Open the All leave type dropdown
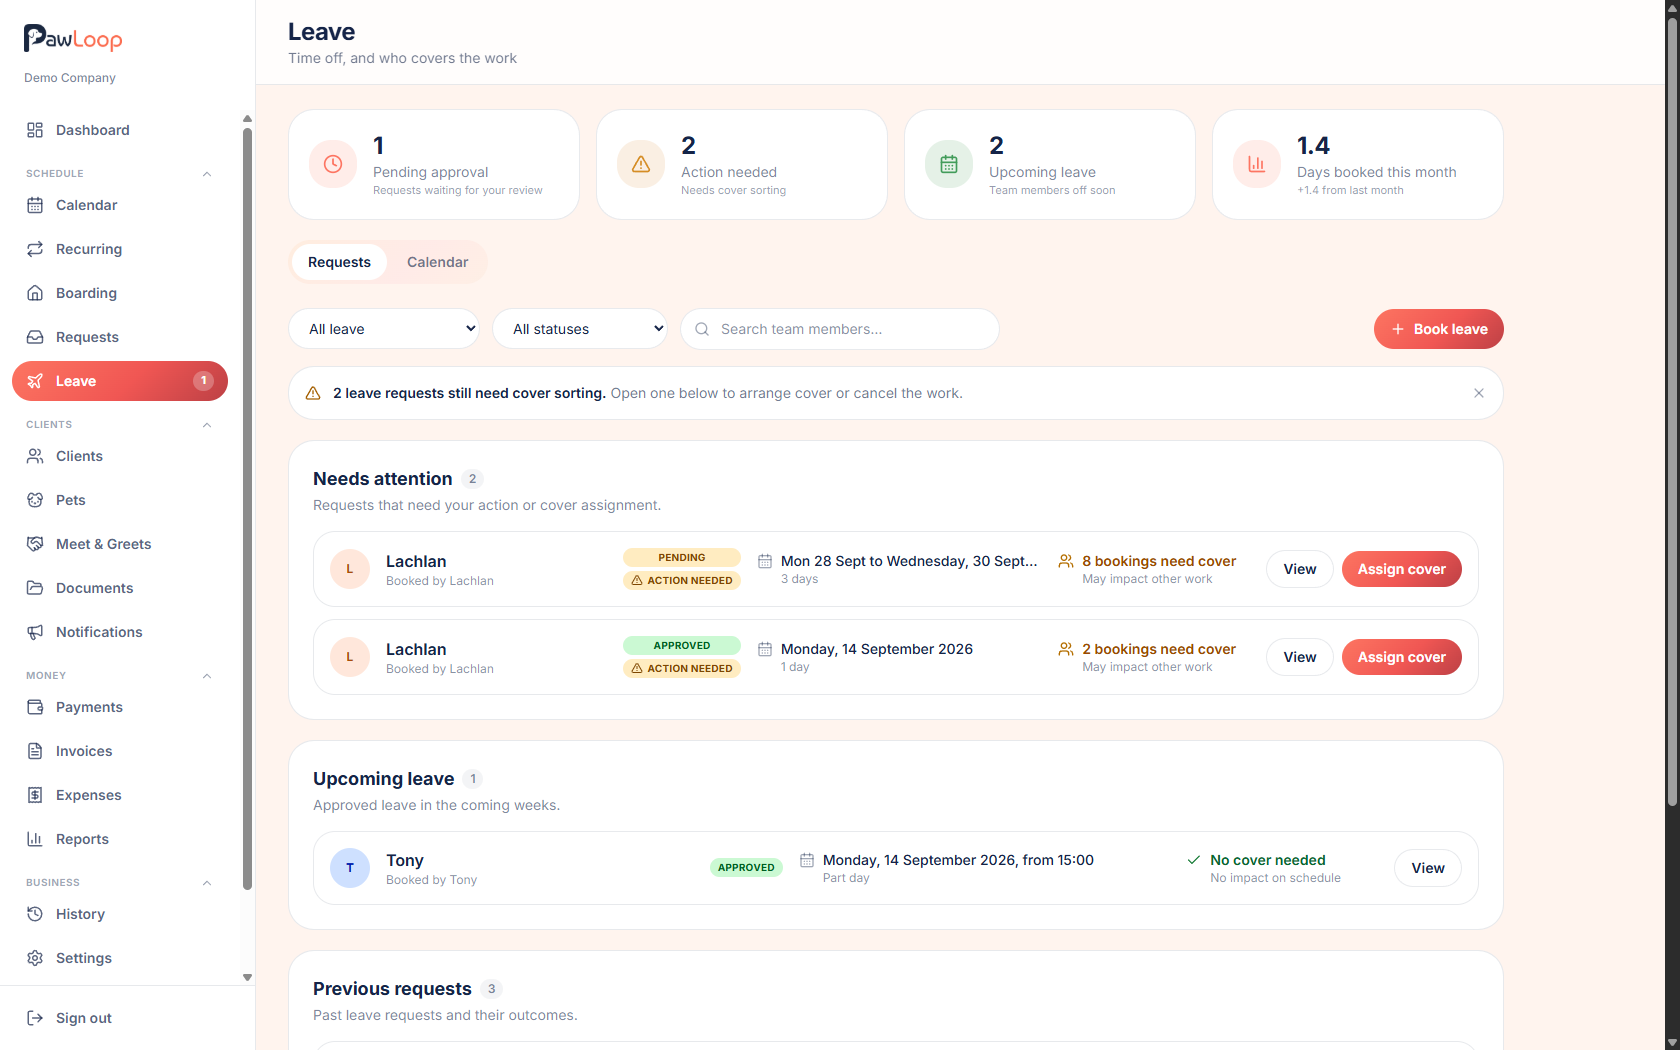Viewport: 1680px width, 1050px height. (x=384, y=329)
